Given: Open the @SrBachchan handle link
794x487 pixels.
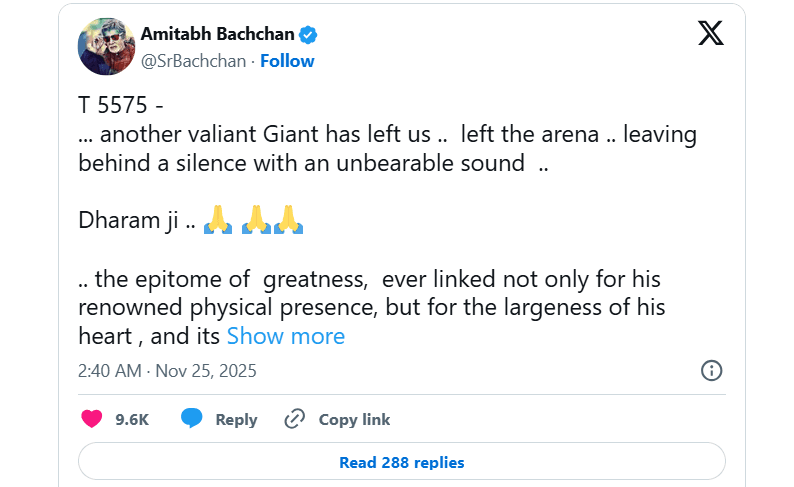Looking at the screenshot, I should coord(193,61).
